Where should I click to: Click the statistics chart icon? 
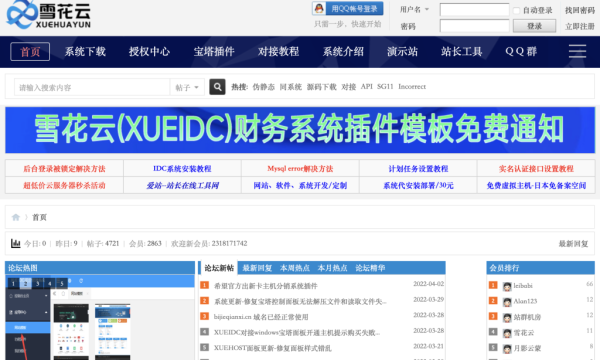[x=16, y=243]
